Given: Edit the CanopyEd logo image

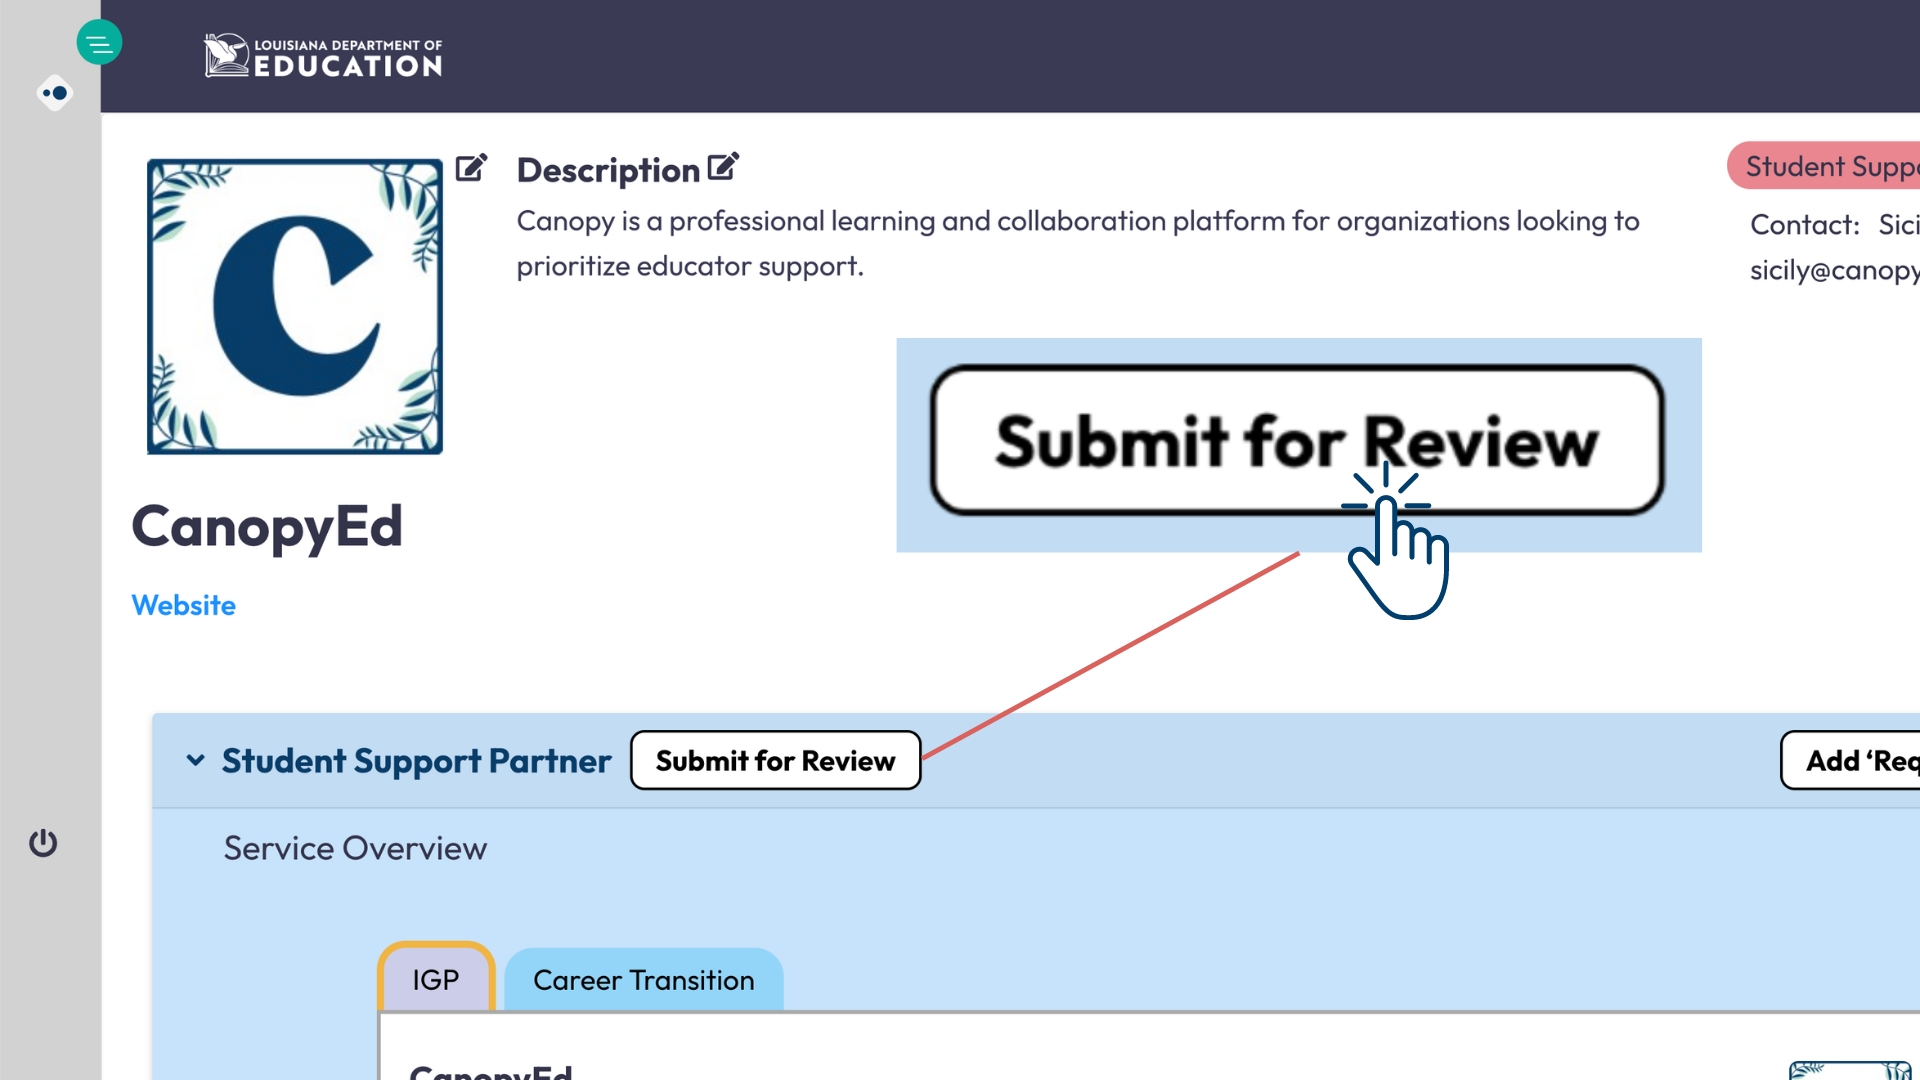Looking at the screenshot, I should tap(471, 167).
